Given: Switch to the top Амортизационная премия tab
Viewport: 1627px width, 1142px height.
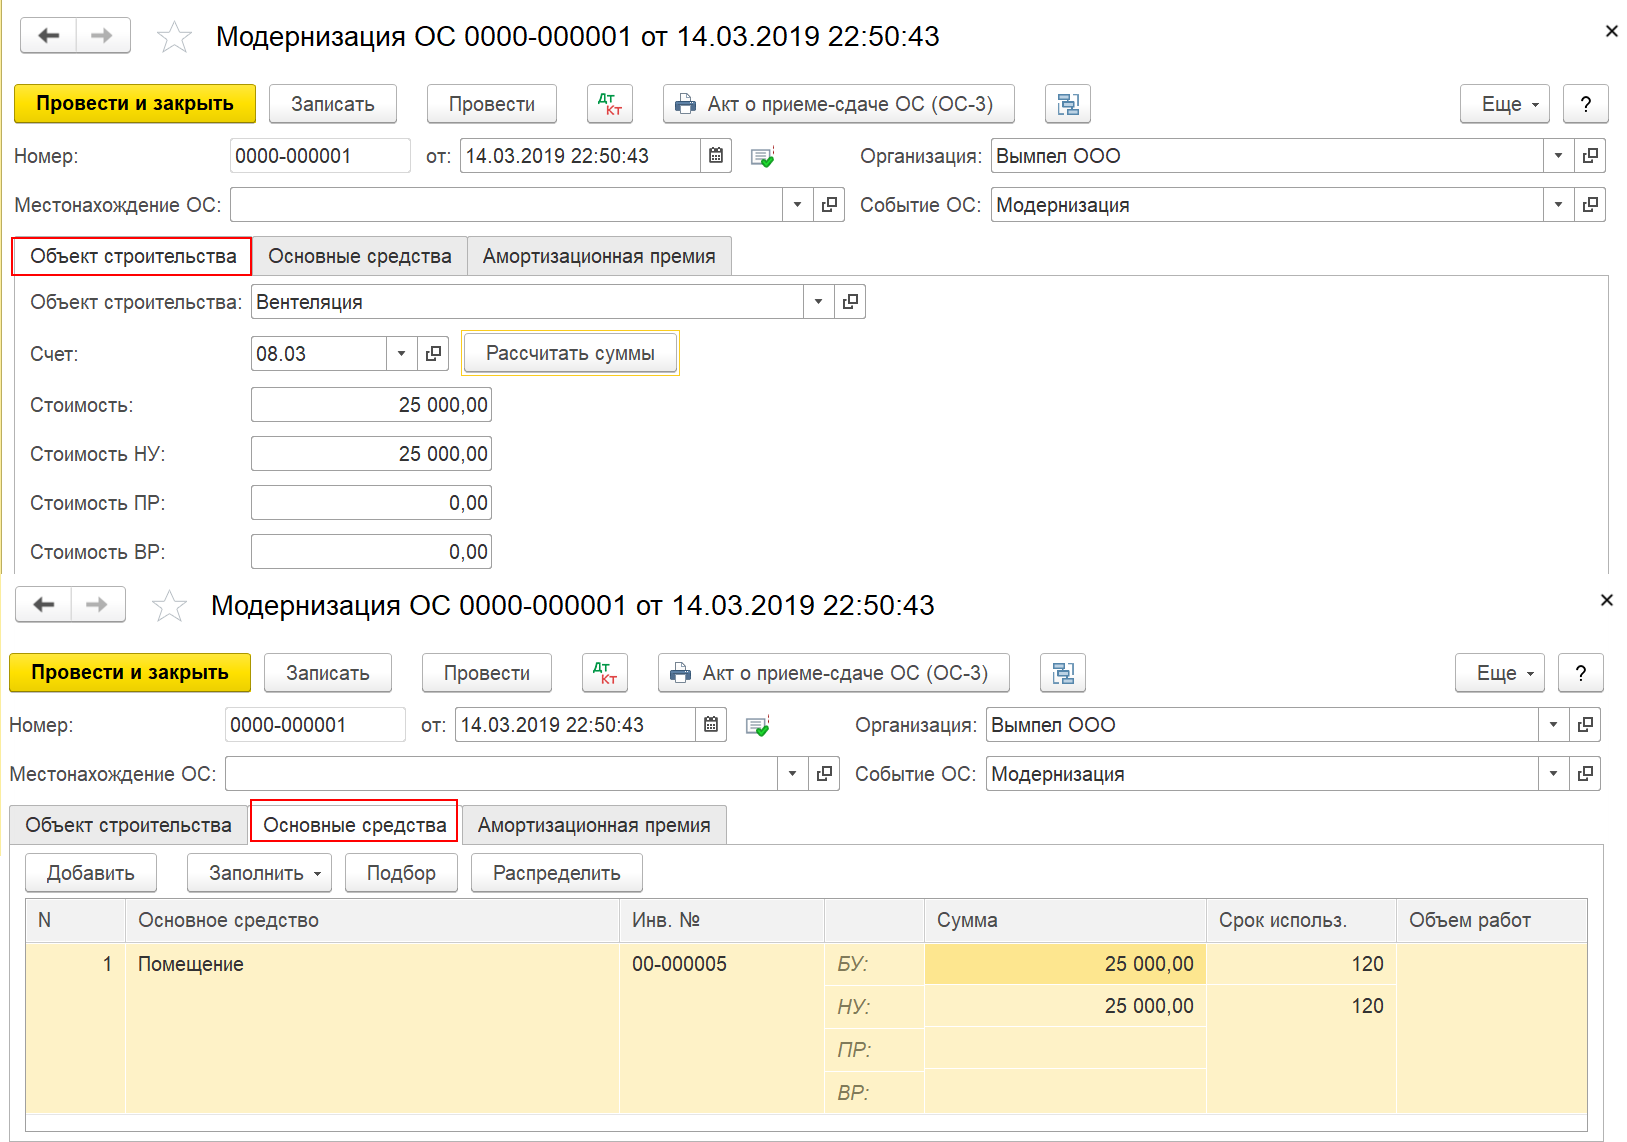Looking at the screenshot, I should pyautogui.click(x=599, y=257).
